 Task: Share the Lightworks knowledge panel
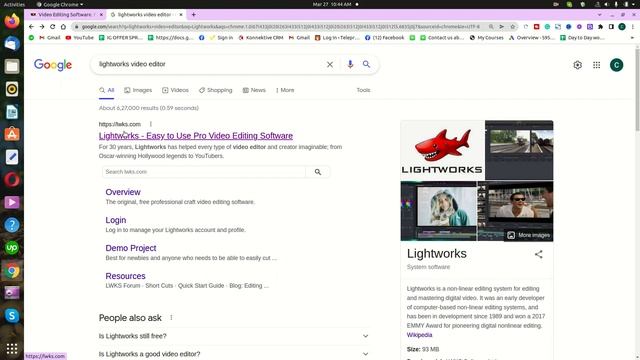point(538,254)
